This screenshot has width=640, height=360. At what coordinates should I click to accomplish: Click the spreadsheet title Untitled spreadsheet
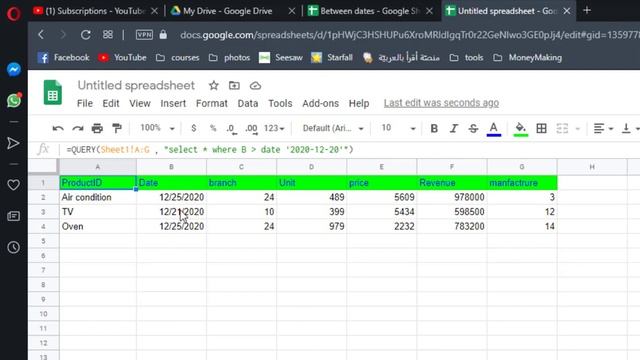coord(136,85)
